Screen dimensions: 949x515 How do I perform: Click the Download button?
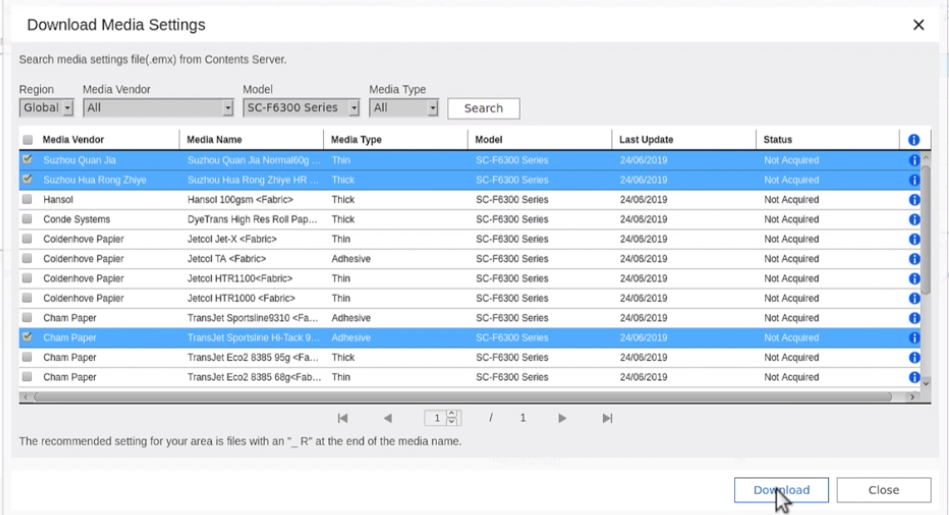(781, 490)
